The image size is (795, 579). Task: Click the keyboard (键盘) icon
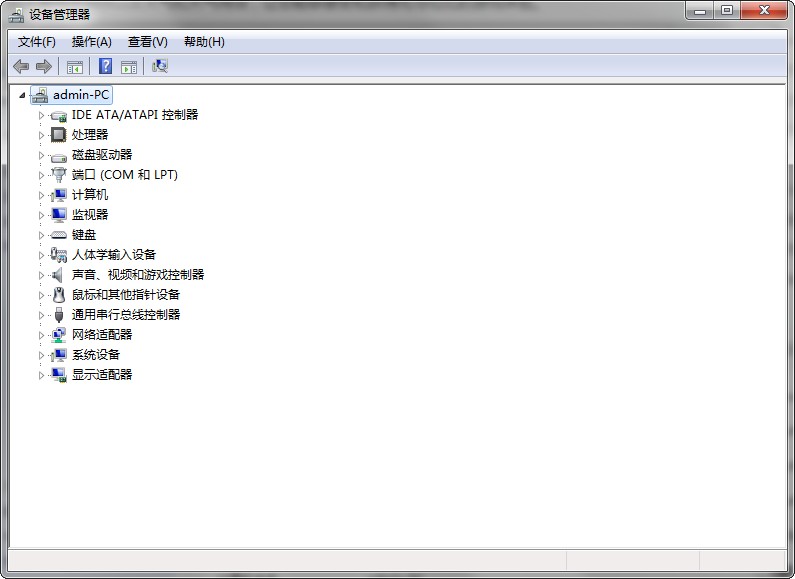(59, 235)
